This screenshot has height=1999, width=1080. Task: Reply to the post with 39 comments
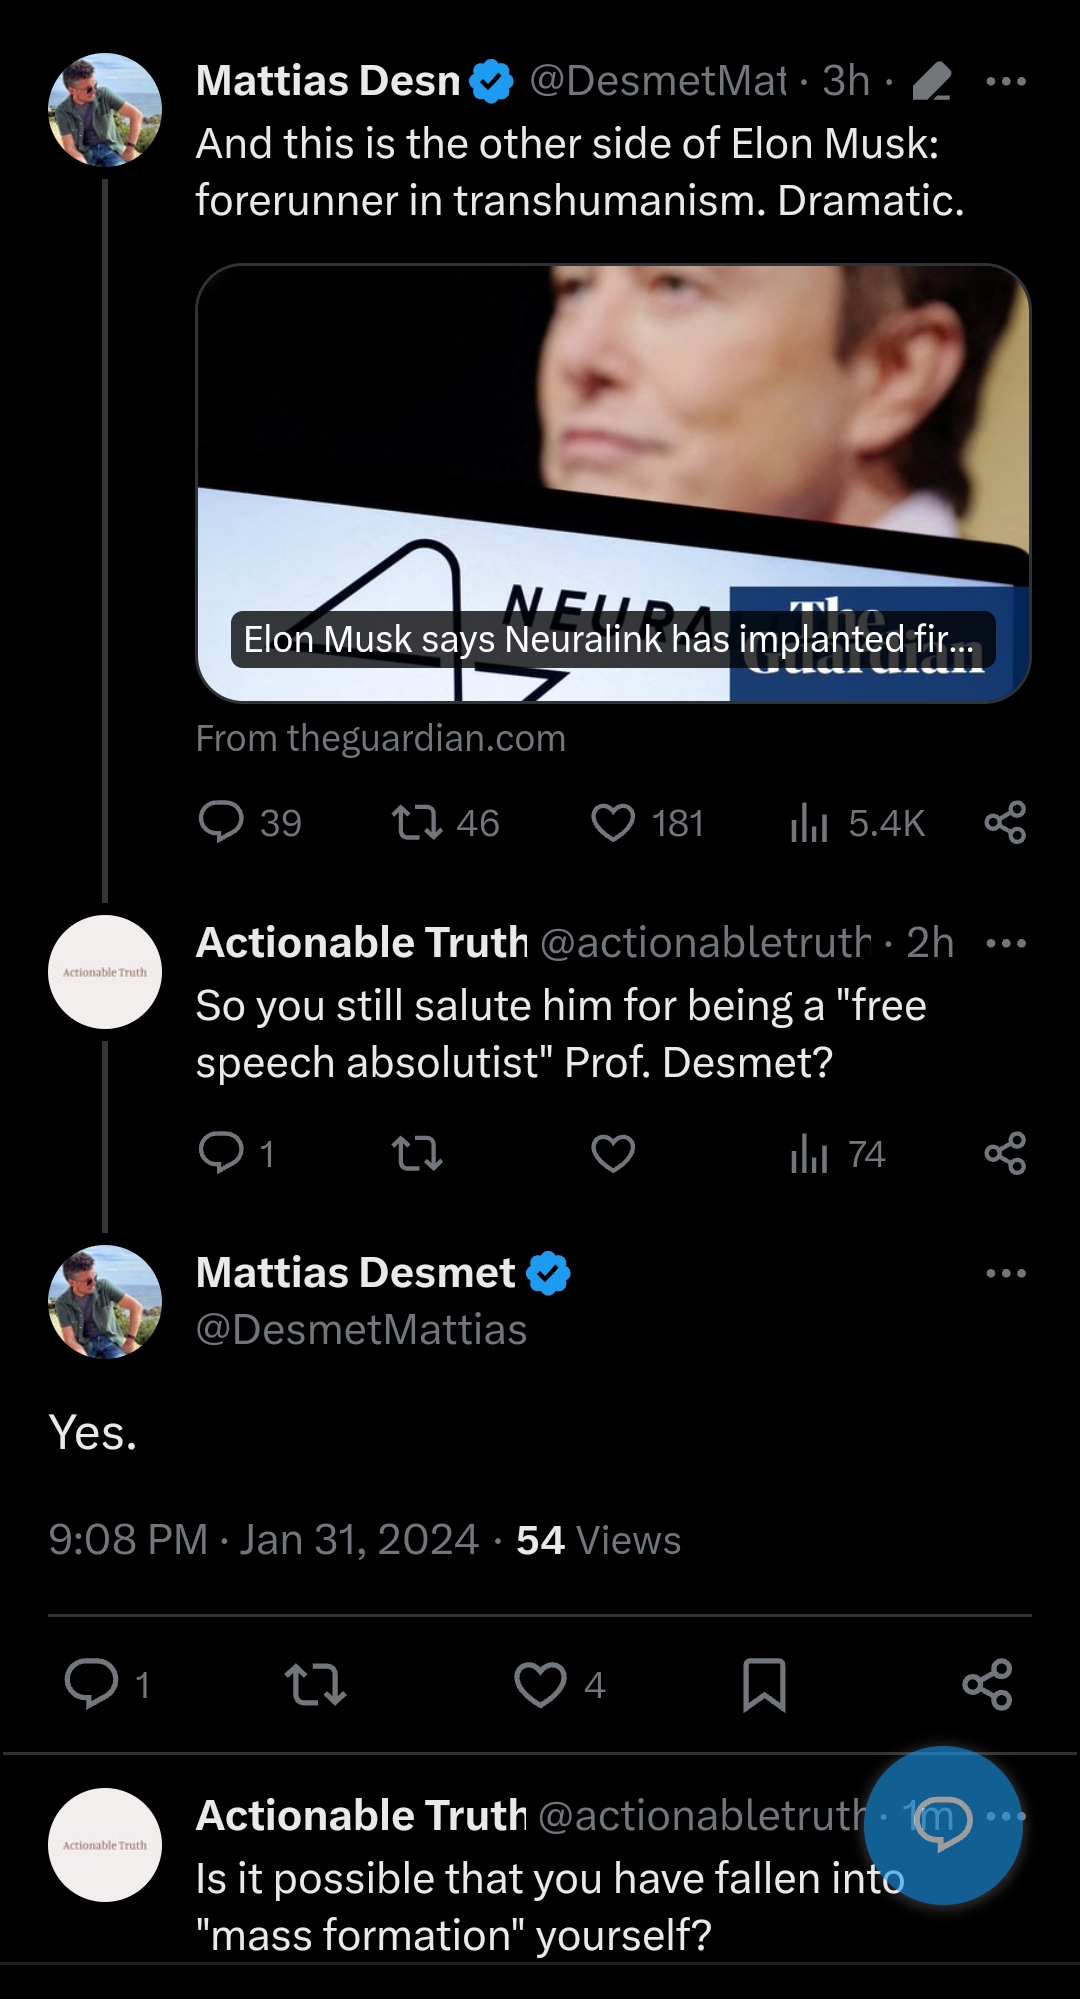pos(221,822)
